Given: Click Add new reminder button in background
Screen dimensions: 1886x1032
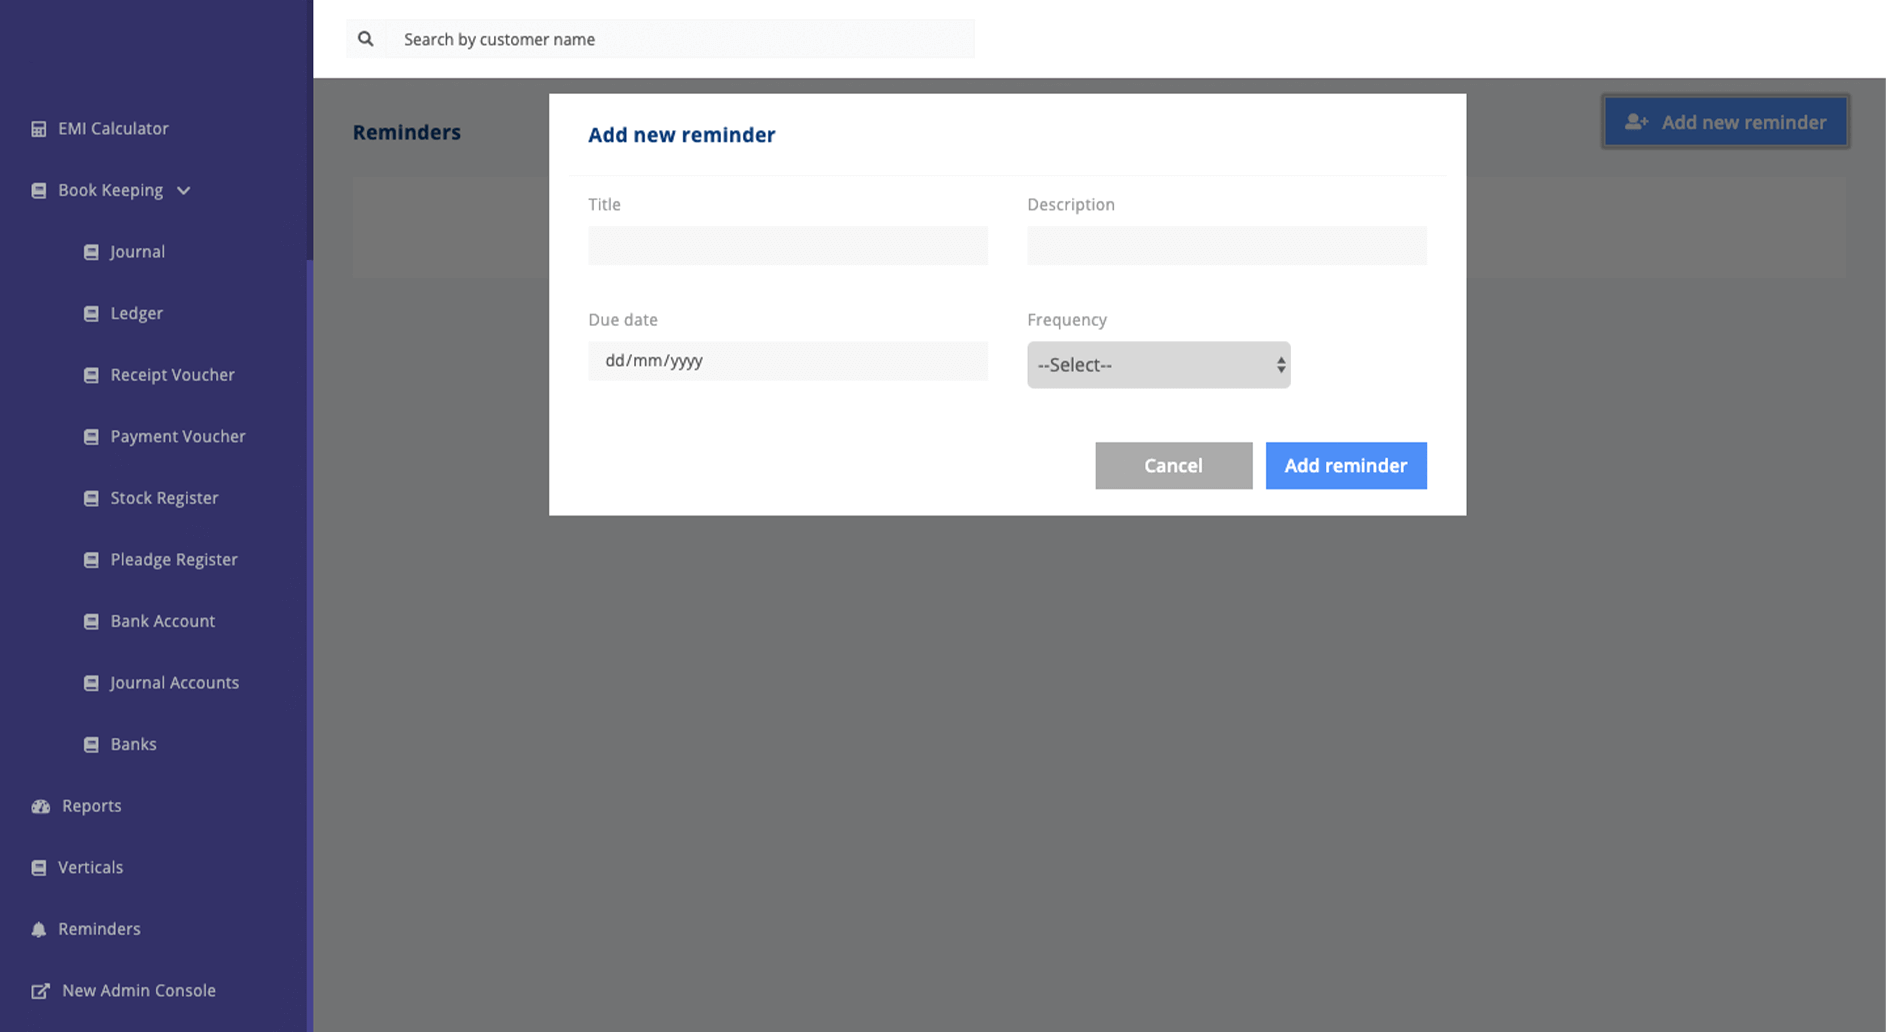Looking at the screenshot, I should pos(1725,122).
